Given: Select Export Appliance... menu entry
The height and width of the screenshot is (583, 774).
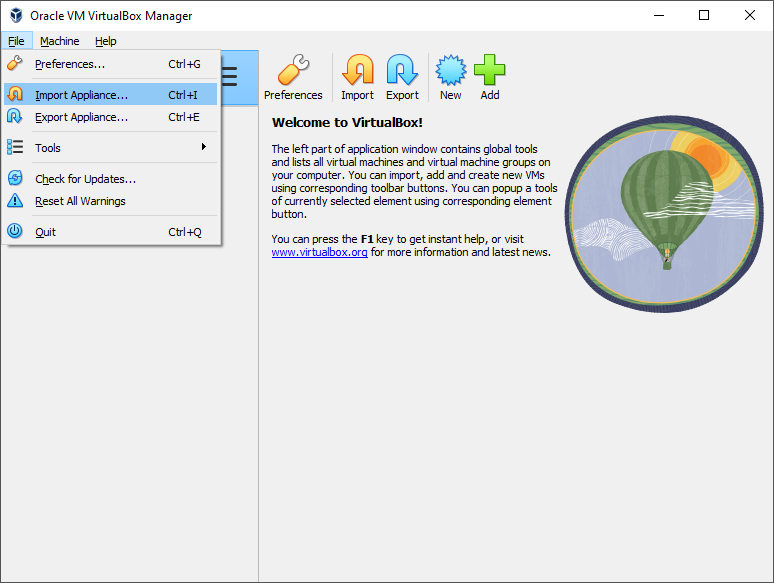Looking at the screenshot, I should tap(111, 117).
